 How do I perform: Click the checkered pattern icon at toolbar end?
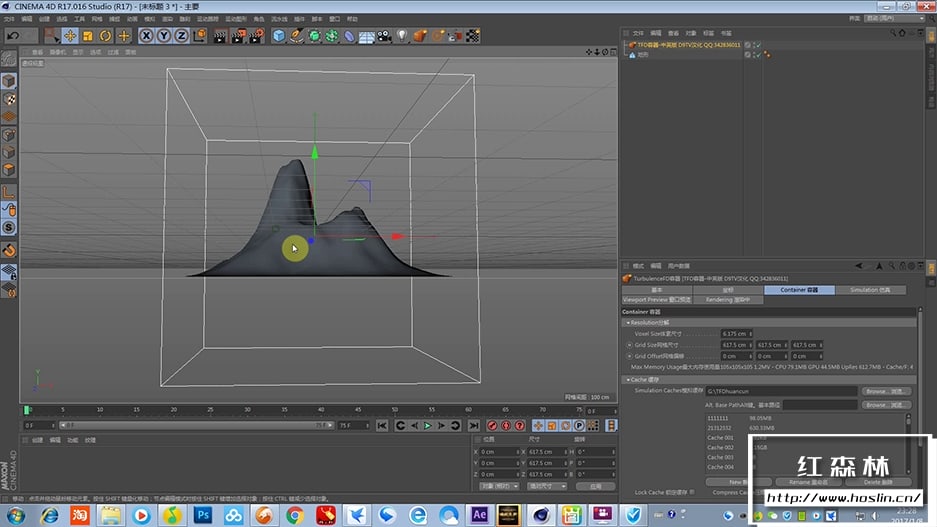click(473, 36)
